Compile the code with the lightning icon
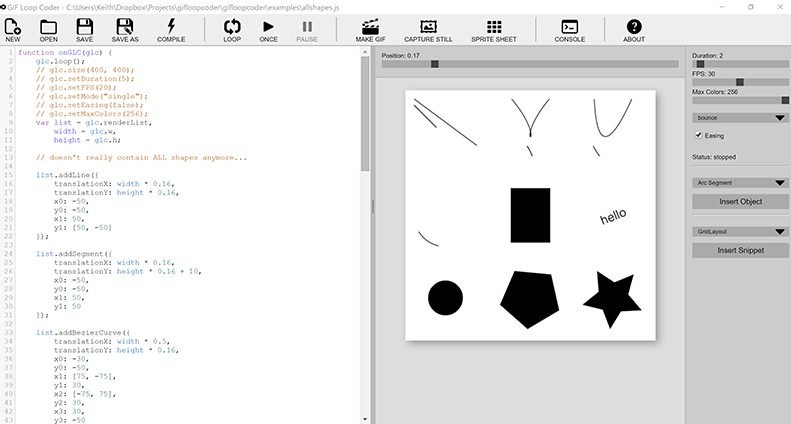The height and width of the screenshot is (424, 791). pyautogui.click(x=171, y=27)
